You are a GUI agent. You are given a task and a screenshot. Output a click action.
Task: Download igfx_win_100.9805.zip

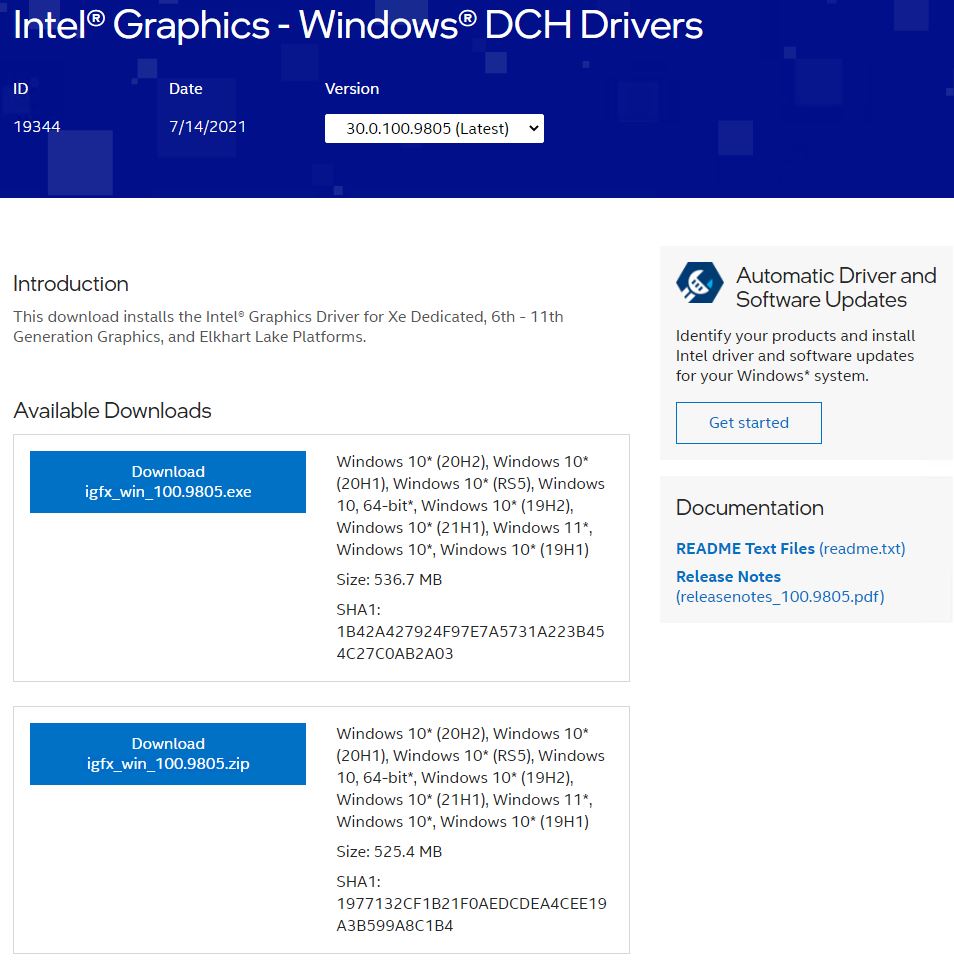pyautogui.click(x=168, y=754)
